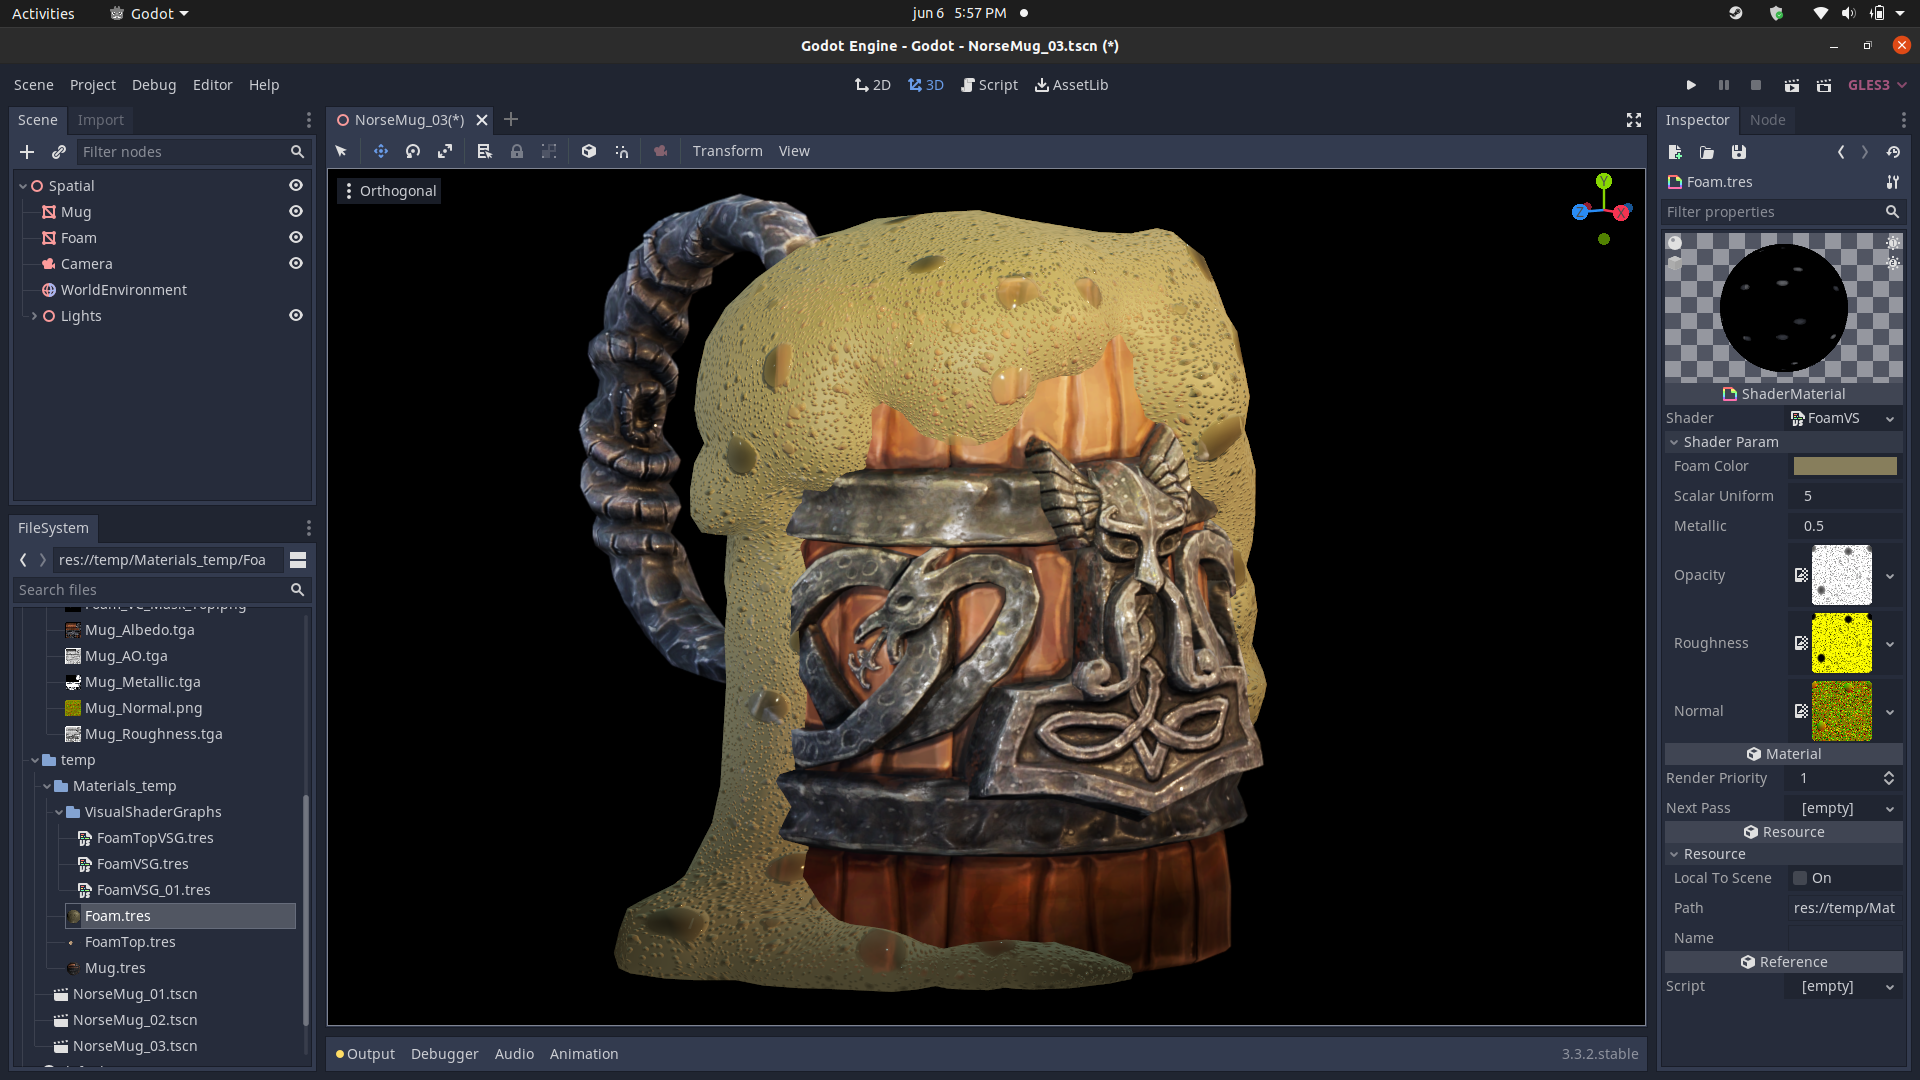Edit the Foam Color shader parameter swatch
Image resolution: width=1920 pixels, height=1080 pixels.
(x=1845, y=466)
